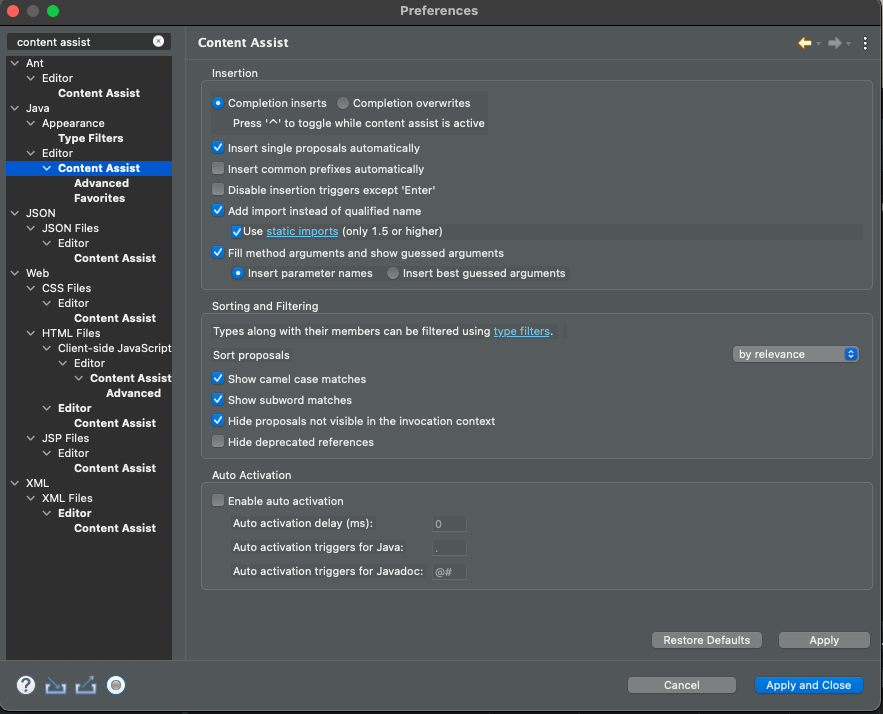Click the Import preferences icon

[55, 685]
